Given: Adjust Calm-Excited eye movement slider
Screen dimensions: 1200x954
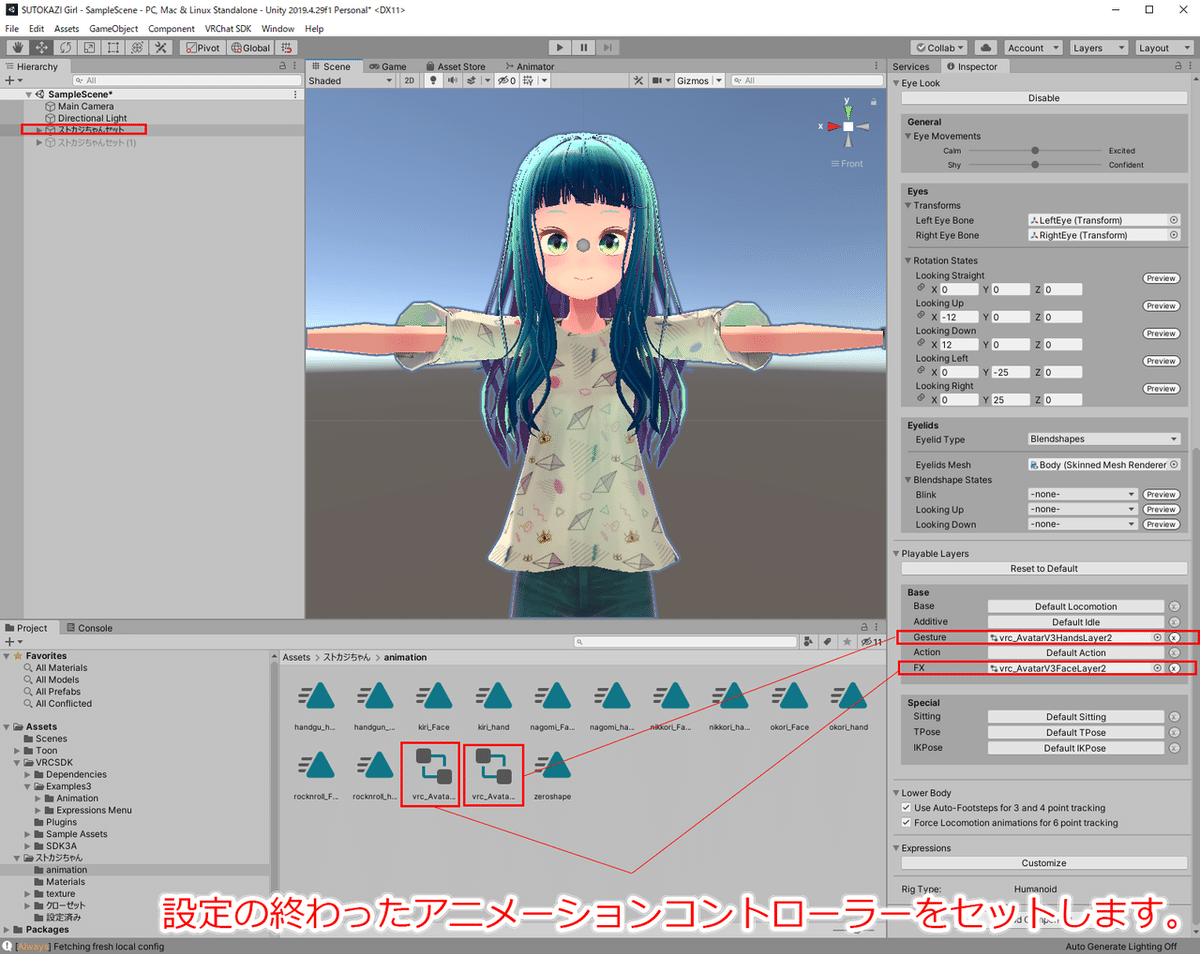Looking at the screenshot, I should [x=1035, y=150].
